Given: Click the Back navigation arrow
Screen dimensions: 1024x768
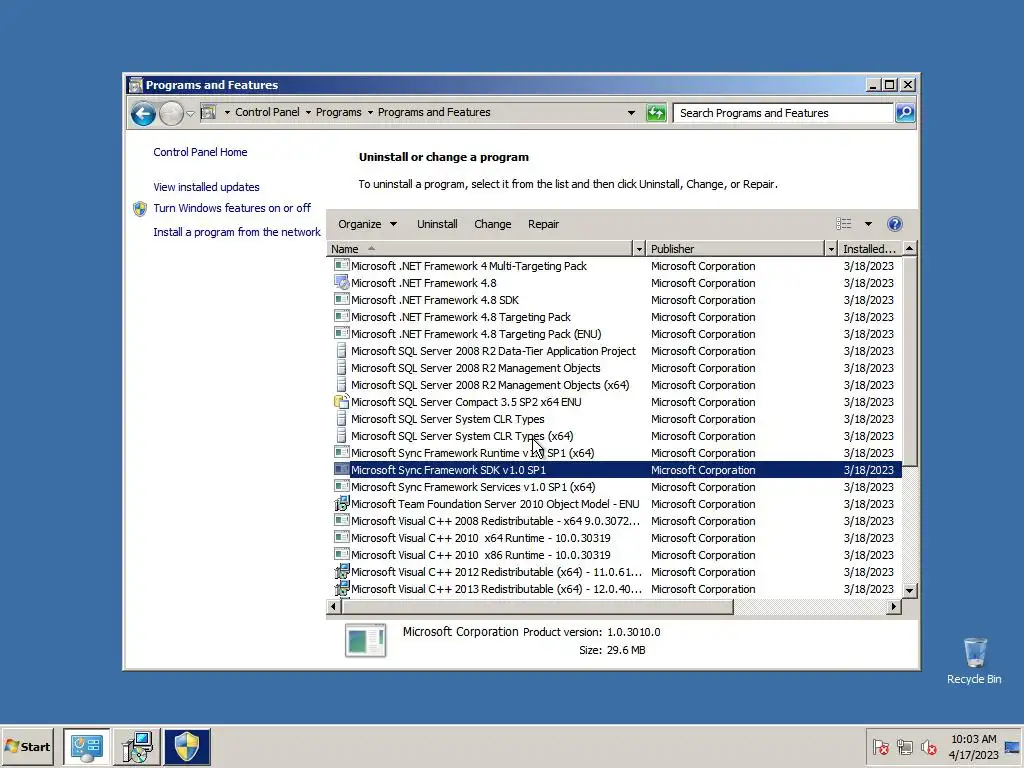Looking at the screenshot, I should click(143, 114).
